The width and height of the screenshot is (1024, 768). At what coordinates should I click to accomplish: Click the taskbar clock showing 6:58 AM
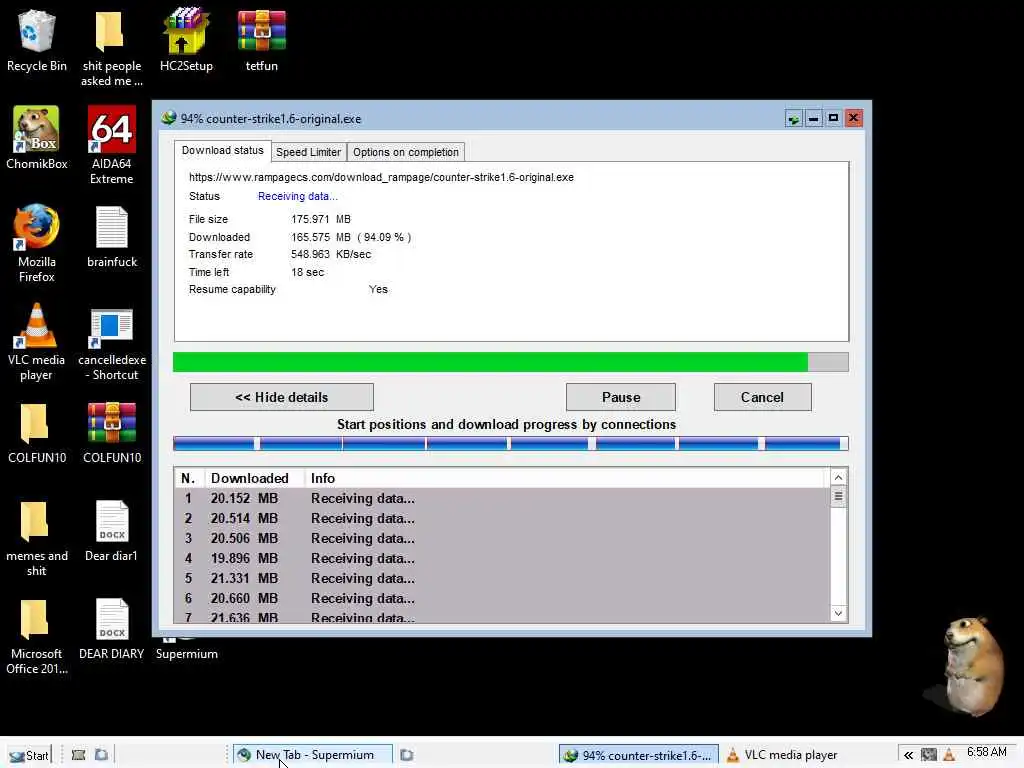pos(986,752)
